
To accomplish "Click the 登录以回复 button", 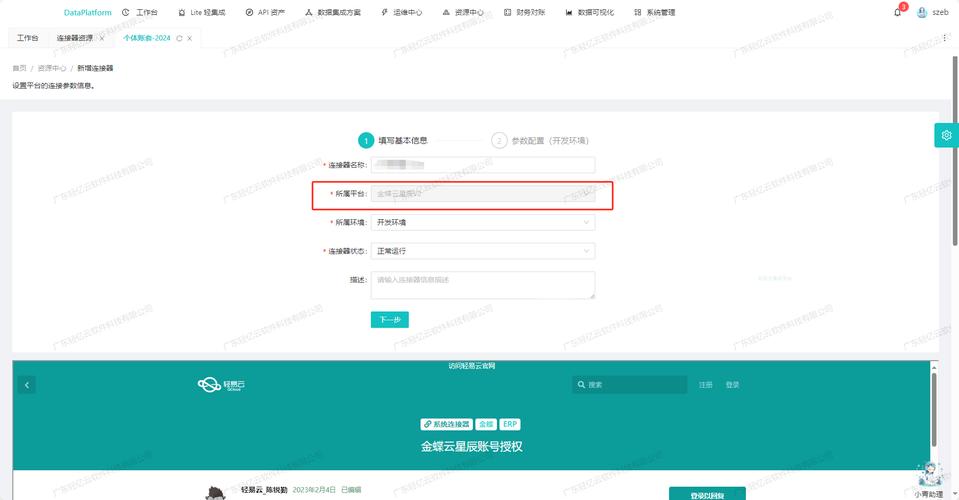I will 707,494.
